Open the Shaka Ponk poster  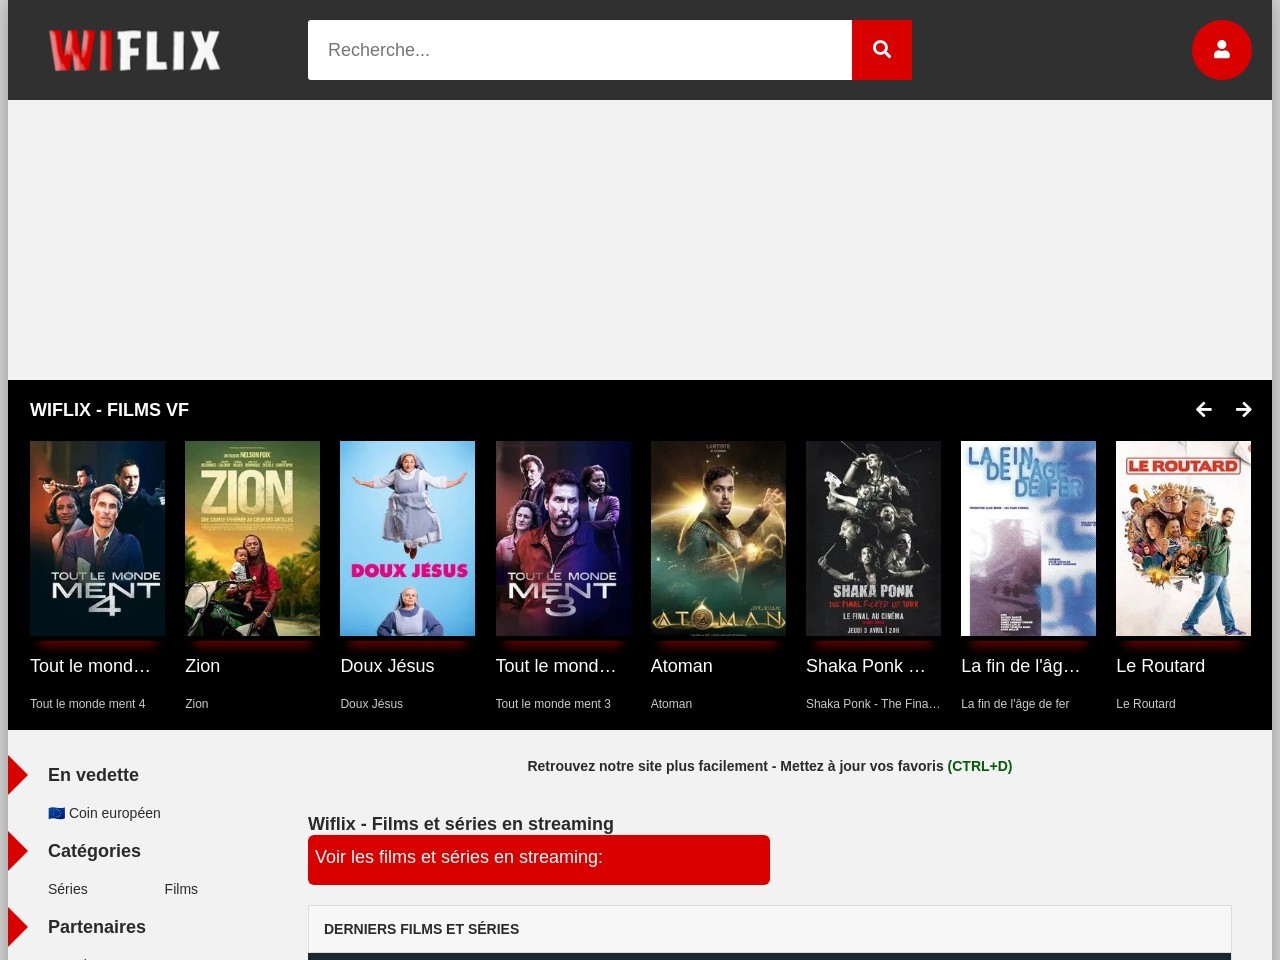(x=873, y=538)
